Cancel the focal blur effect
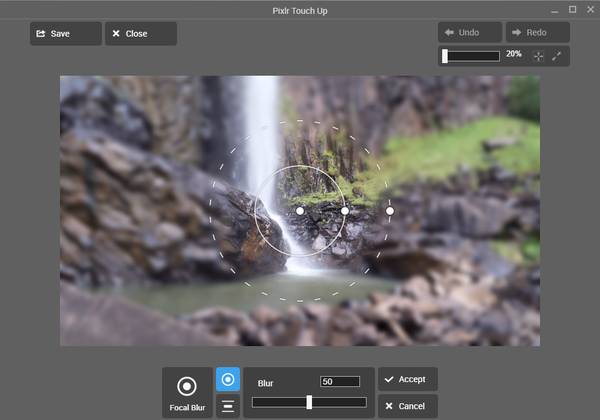 [408, 406]
